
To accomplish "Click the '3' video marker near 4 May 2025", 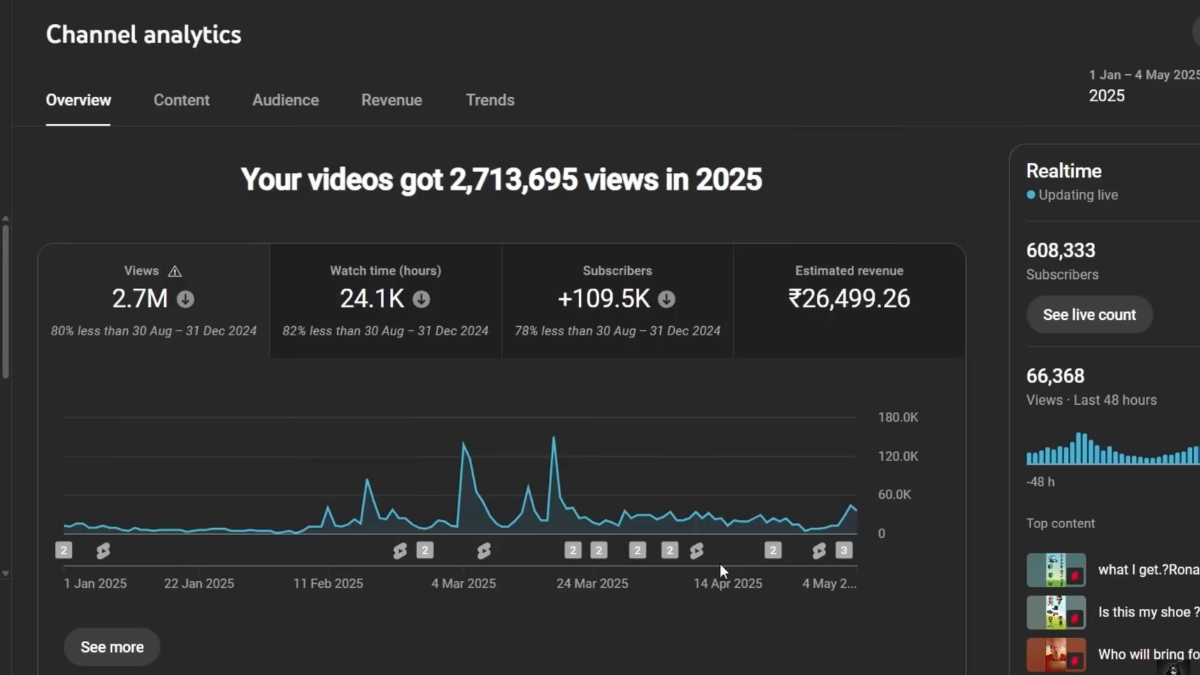I will point(843,550).
